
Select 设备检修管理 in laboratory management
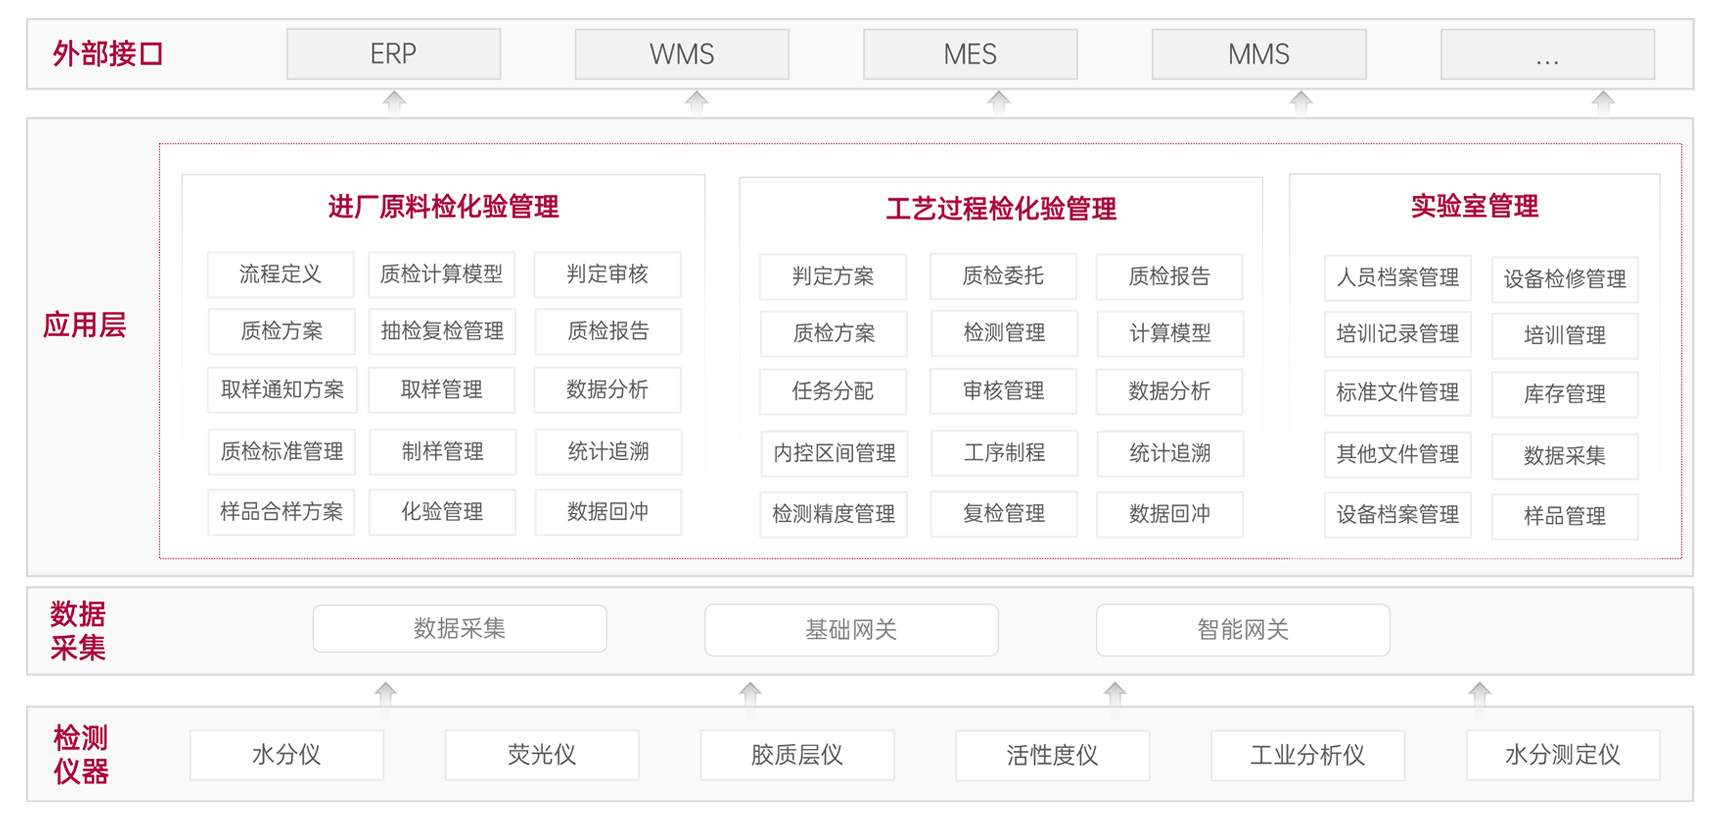point(1564,279)
